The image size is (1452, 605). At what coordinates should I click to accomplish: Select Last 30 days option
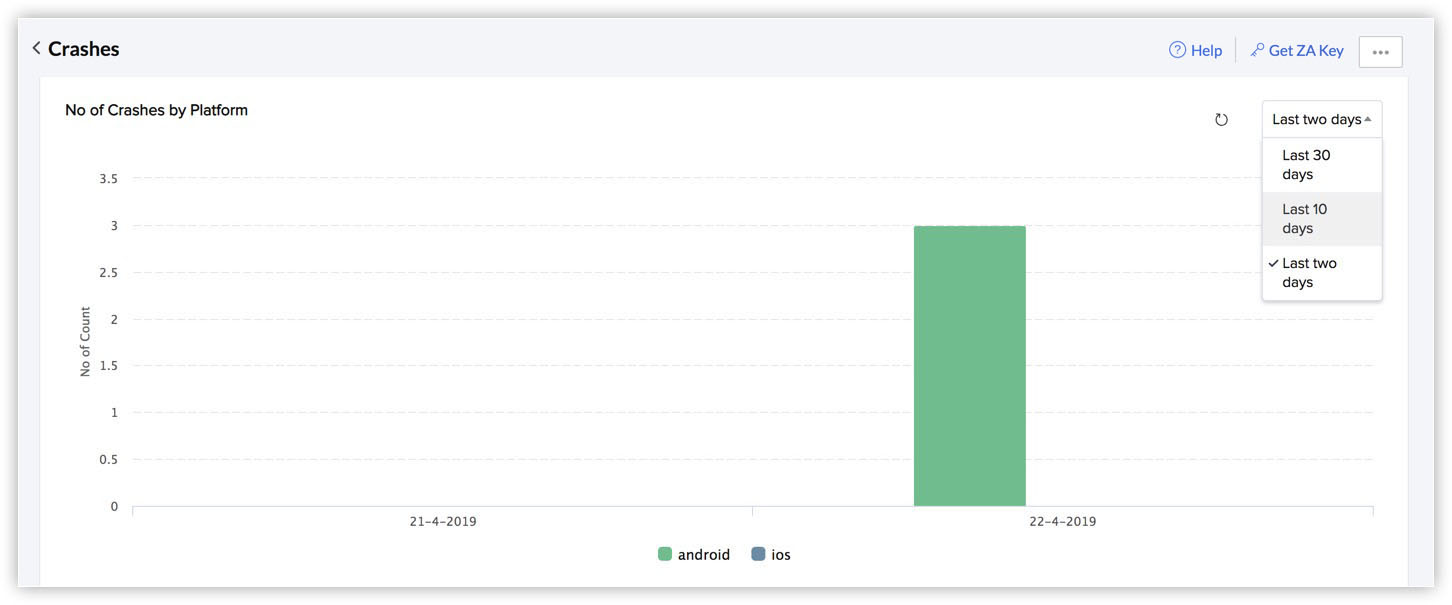point(1322,165)
